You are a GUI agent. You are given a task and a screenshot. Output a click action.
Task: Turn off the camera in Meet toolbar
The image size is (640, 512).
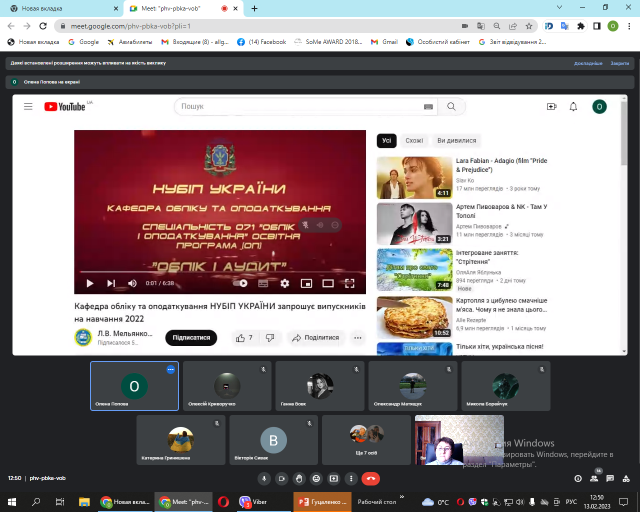tap(282, 479)
